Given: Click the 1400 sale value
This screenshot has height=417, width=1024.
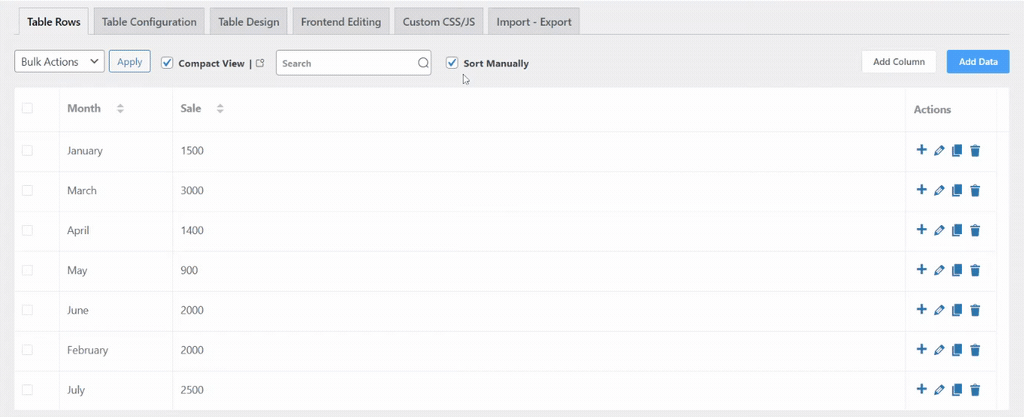Looking at the screenshot, I should pyautogui.click(x=192, y=230).
